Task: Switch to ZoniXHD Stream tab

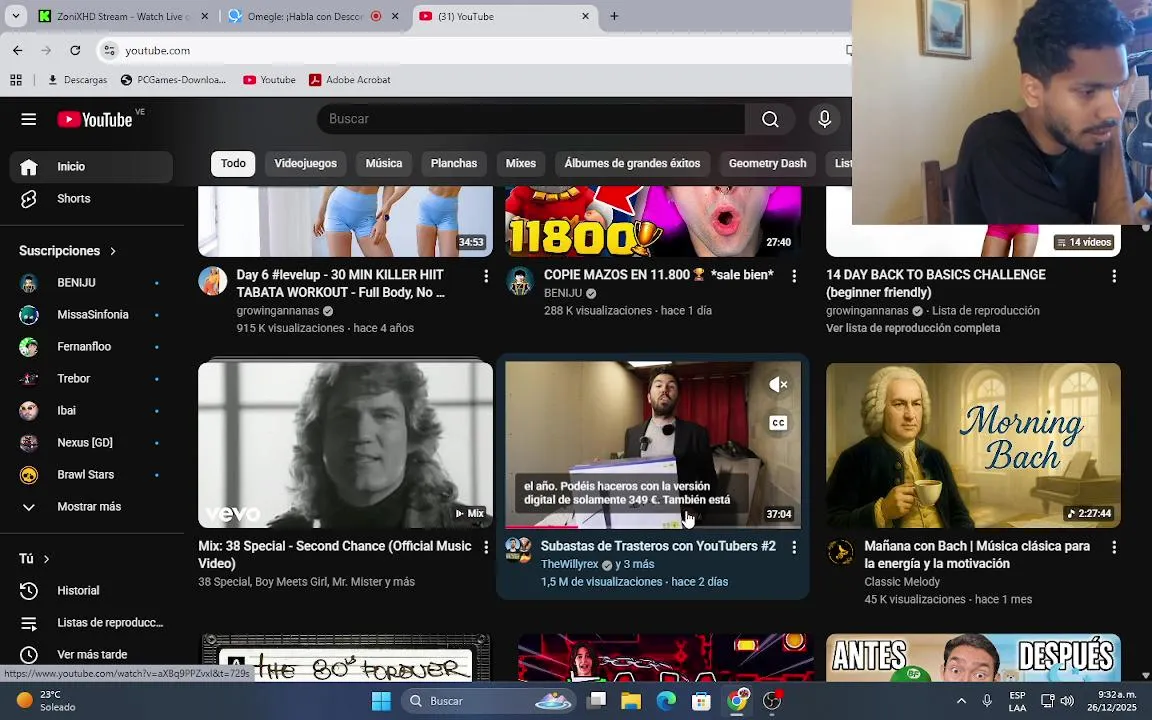Action: pos(123,16)
